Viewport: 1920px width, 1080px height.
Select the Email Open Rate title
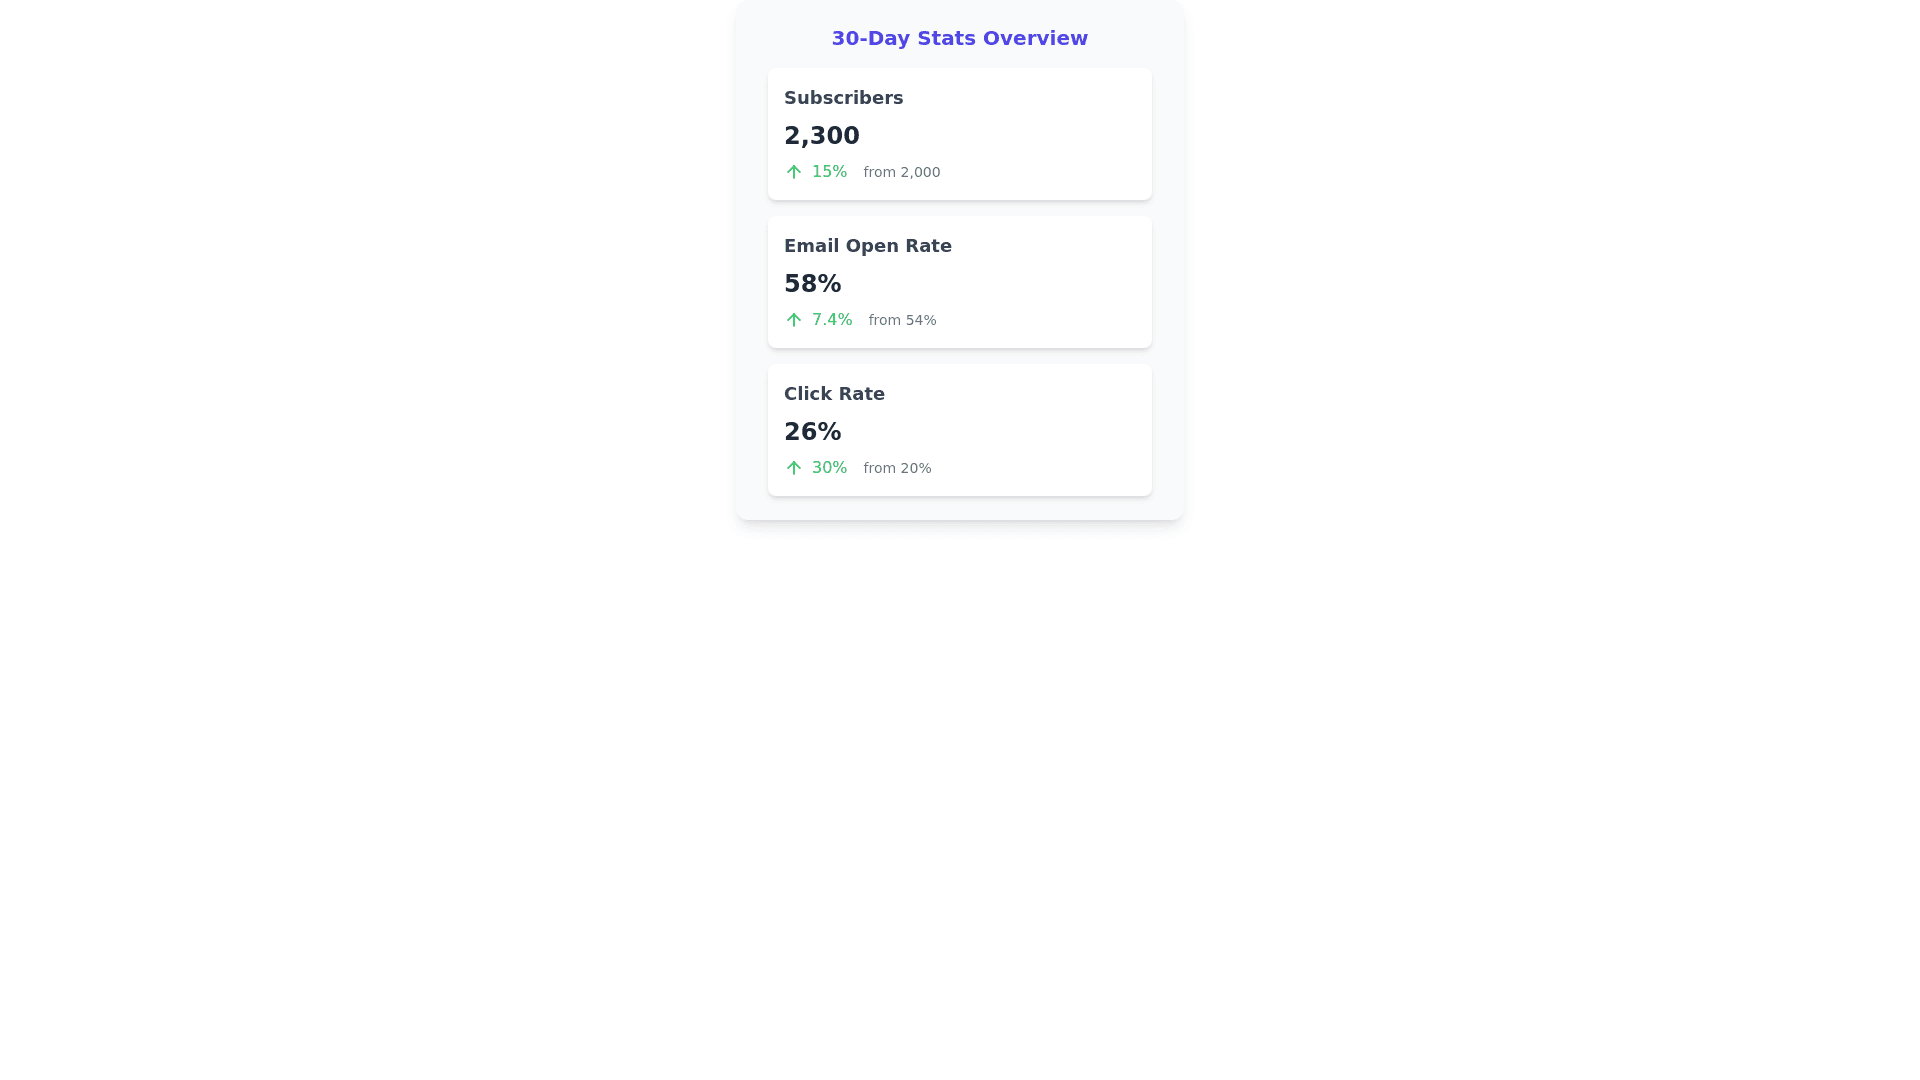click(867, 246)
